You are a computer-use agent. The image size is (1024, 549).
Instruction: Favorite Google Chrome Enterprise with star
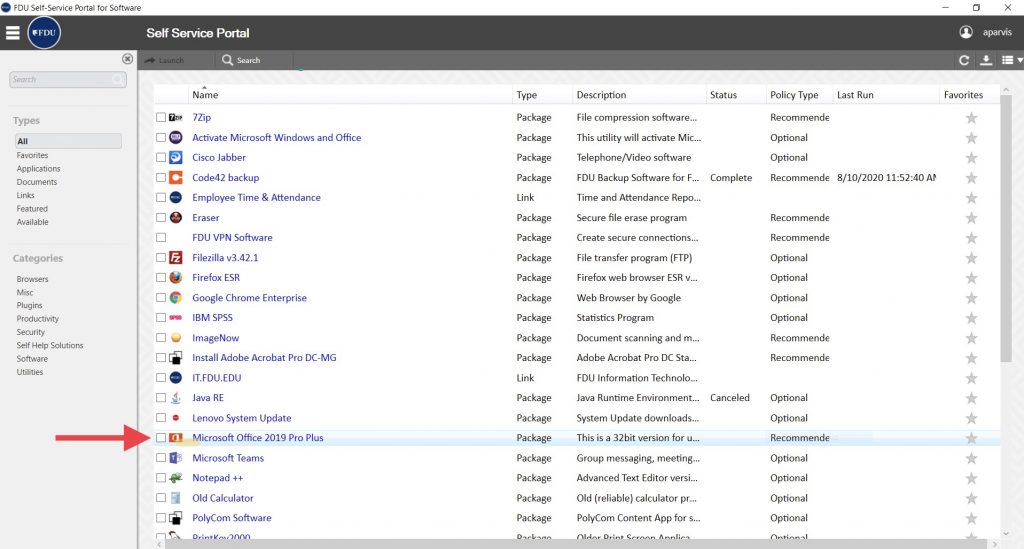pos(971,298)
